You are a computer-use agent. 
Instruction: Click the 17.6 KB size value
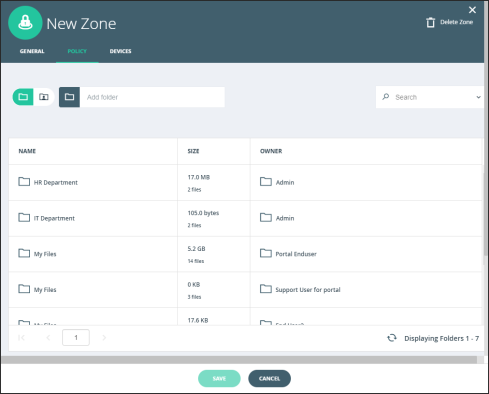point(198,320)
